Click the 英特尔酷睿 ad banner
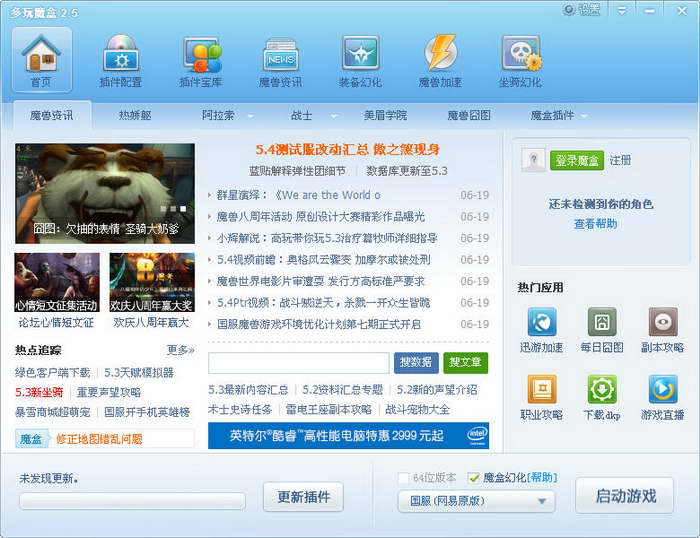The image size is (700, 538). [x=349, y=436]
